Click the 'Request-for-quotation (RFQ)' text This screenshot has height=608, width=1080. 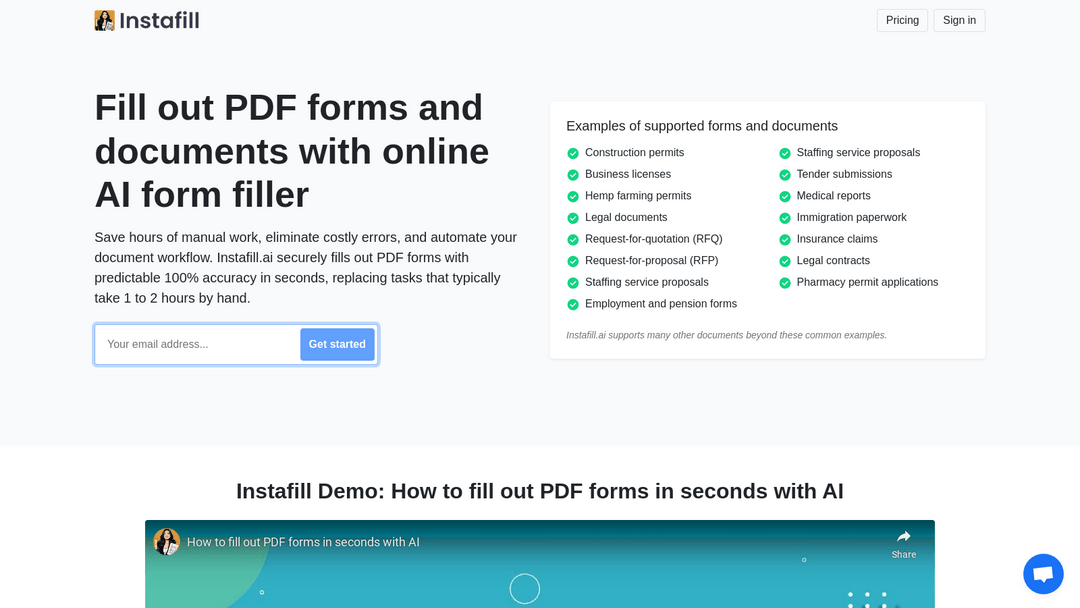(x=654, y=239)
